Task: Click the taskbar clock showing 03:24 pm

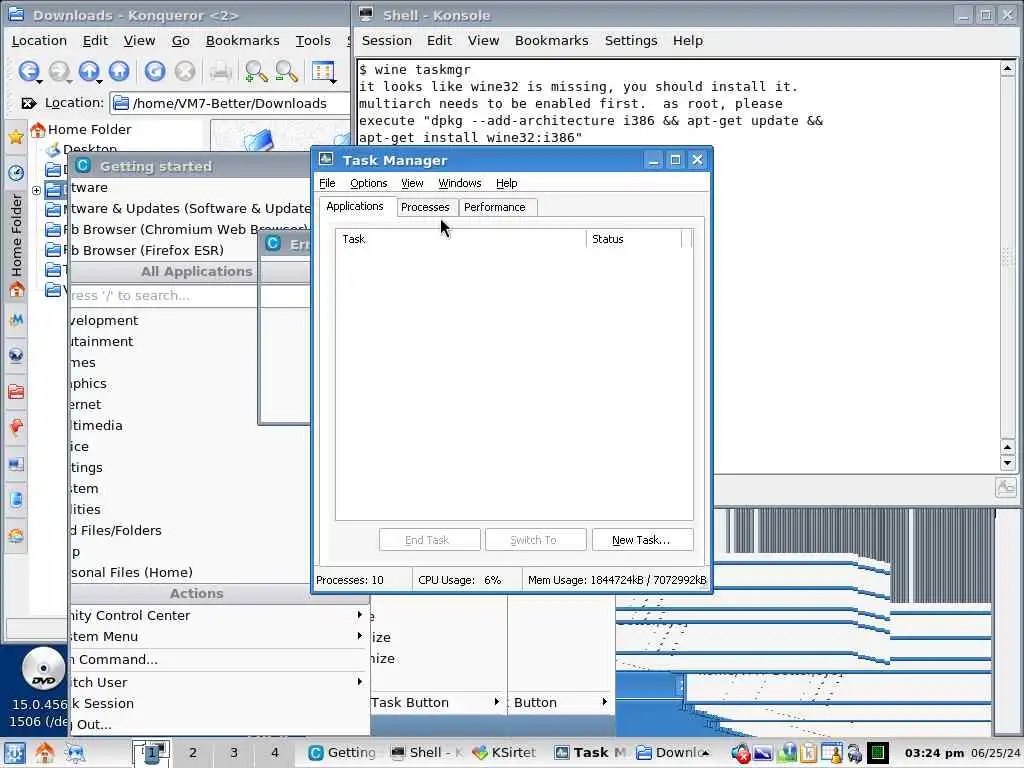Action: [935, 753]
